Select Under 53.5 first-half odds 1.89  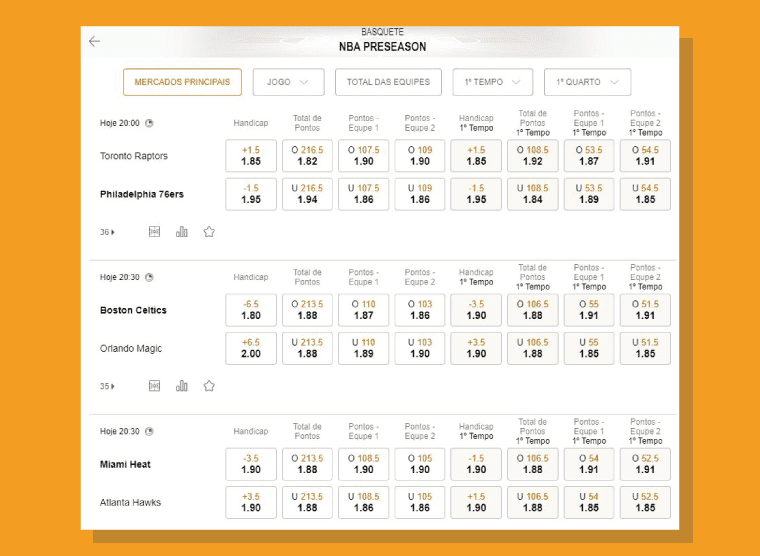(x=589, y=194)
